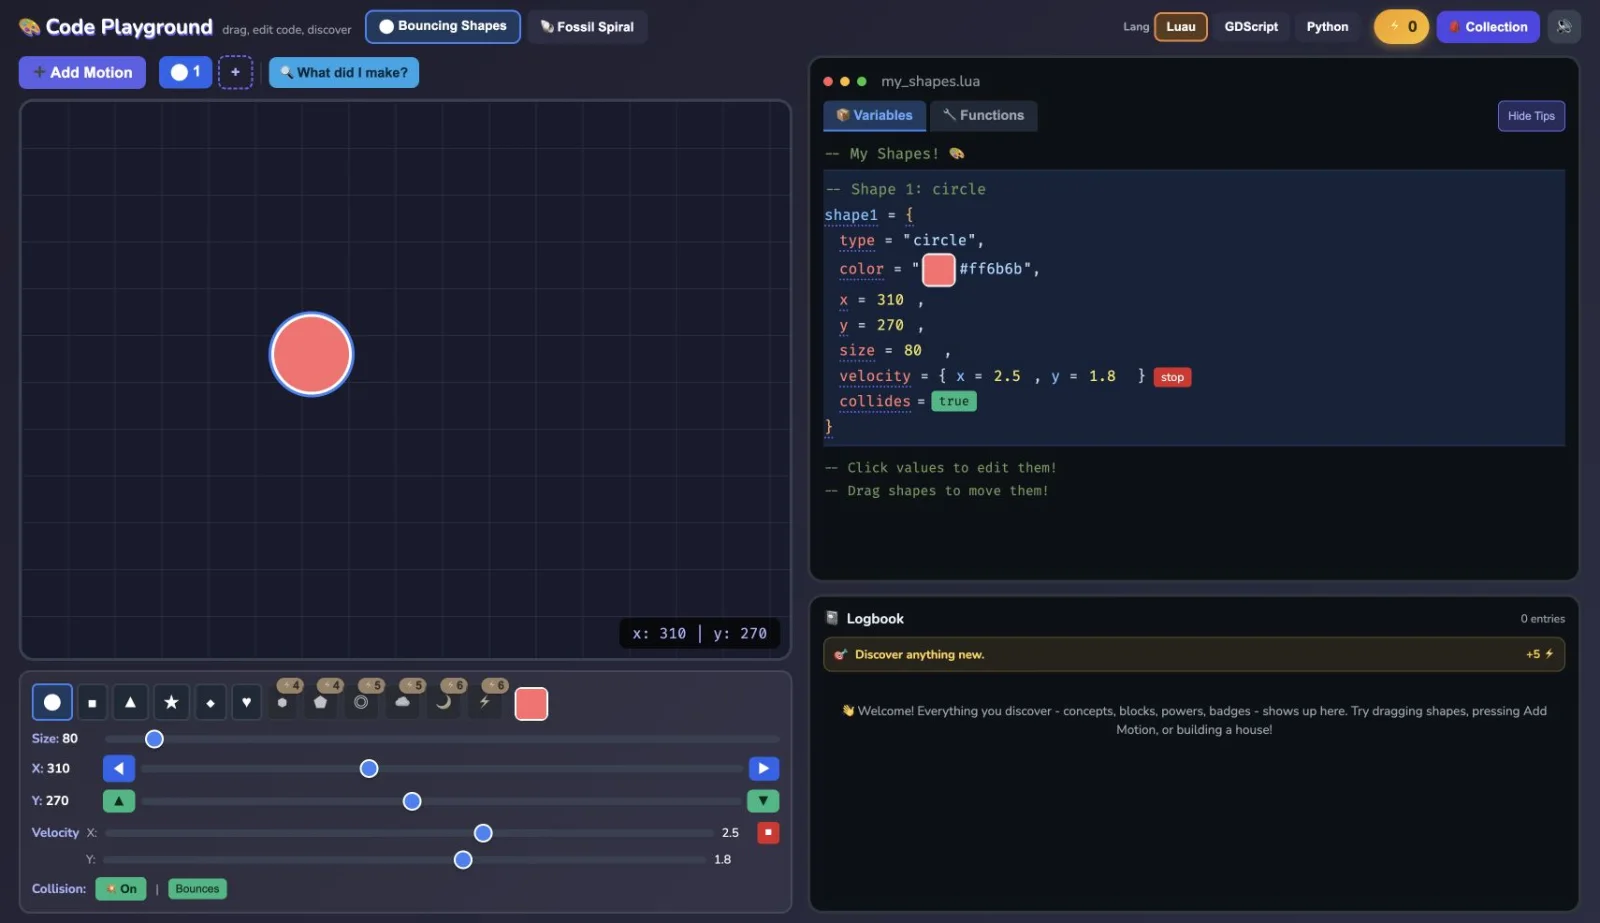This screenshot has height=923, width=1600.
Task: Click the stop button in velocity code
Action: point(1172,377)
